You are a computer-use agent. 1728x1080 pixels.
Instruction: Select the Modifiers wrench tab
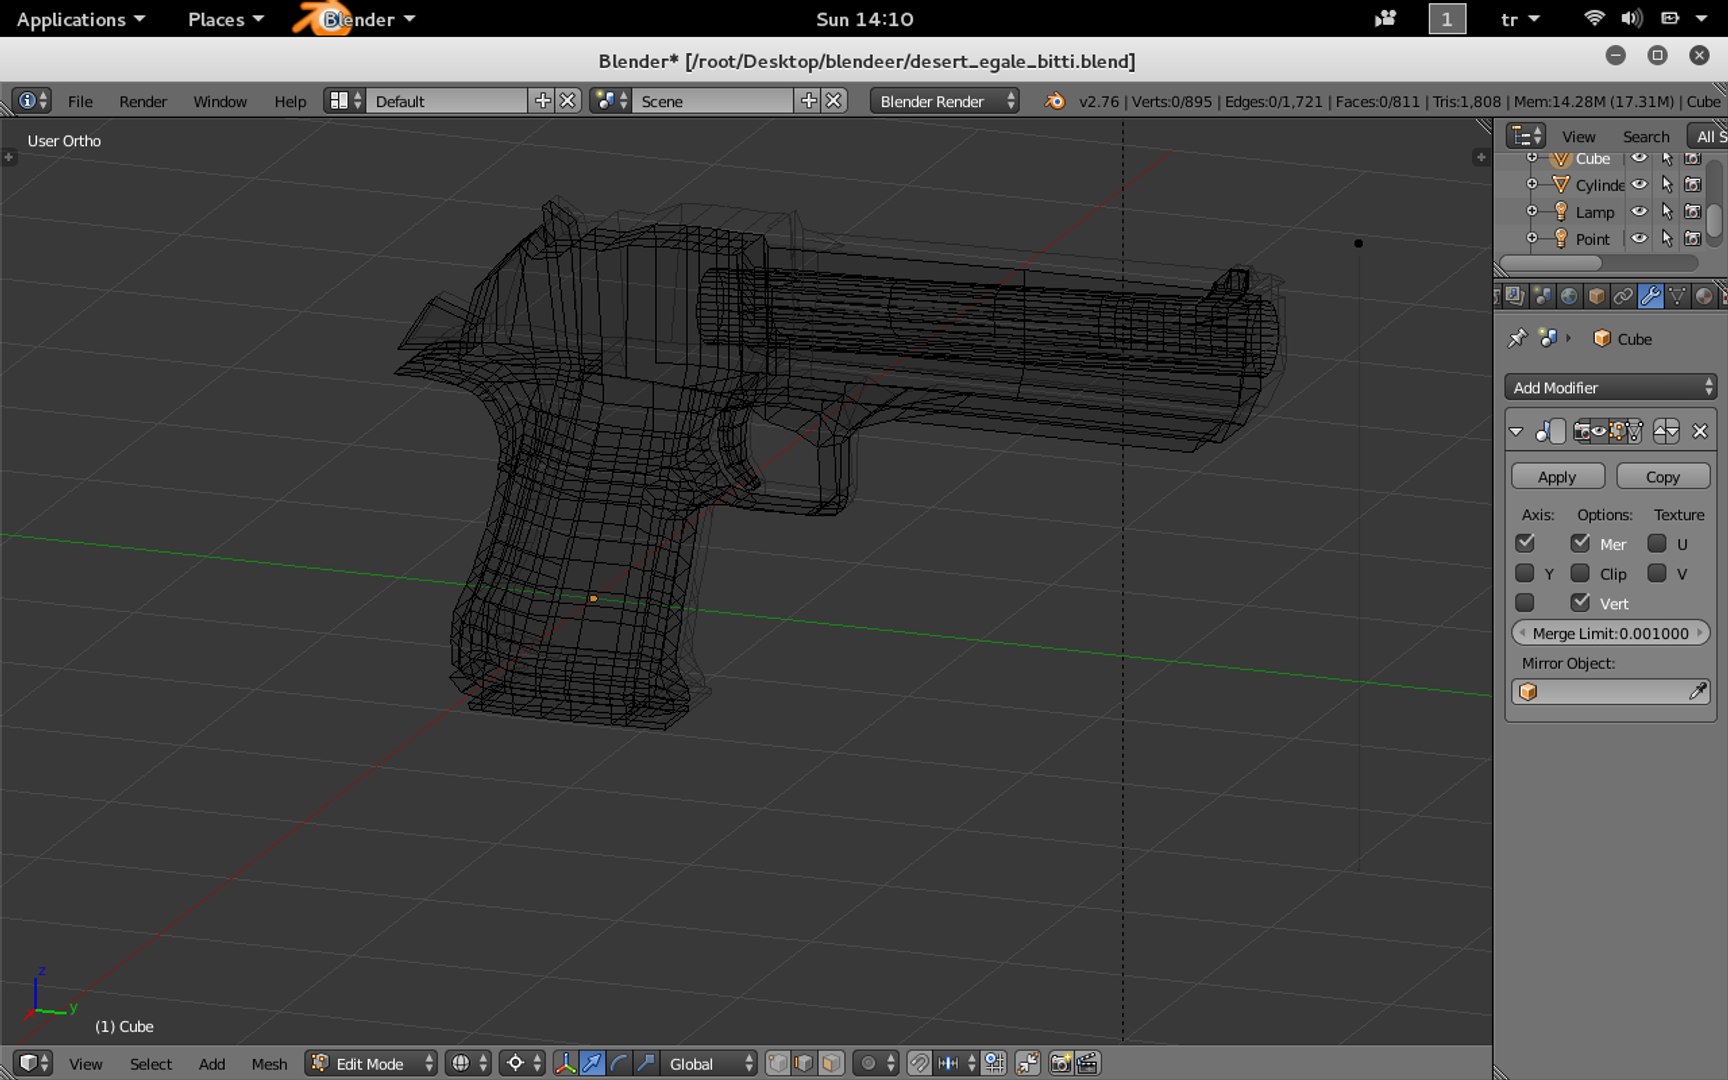tap(1650, 296)
